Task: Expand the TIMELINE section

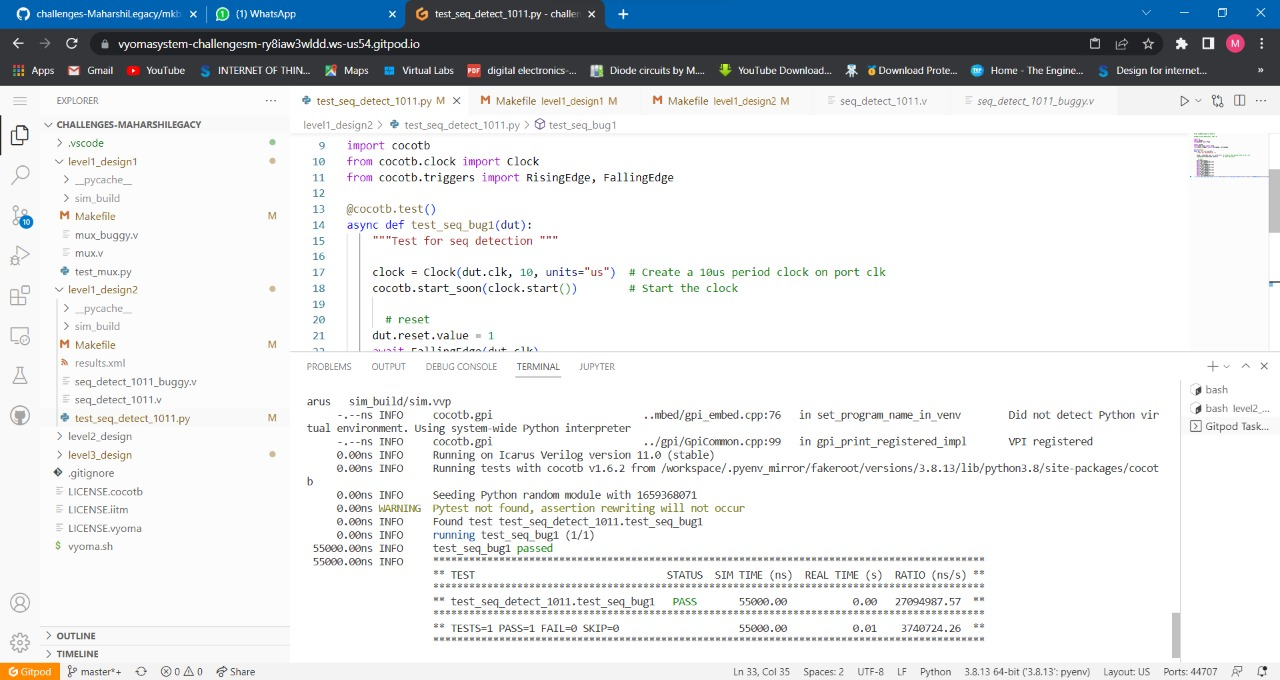Action: [77, 654]
